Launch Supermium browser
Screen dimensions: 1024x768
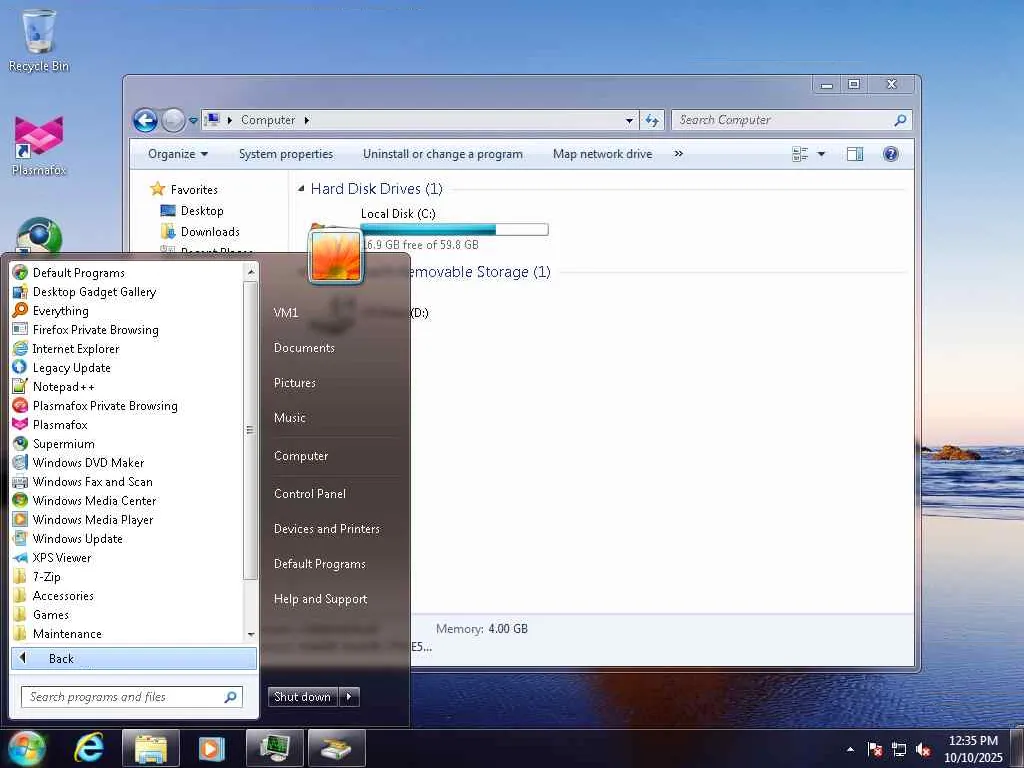click(54, 443)
